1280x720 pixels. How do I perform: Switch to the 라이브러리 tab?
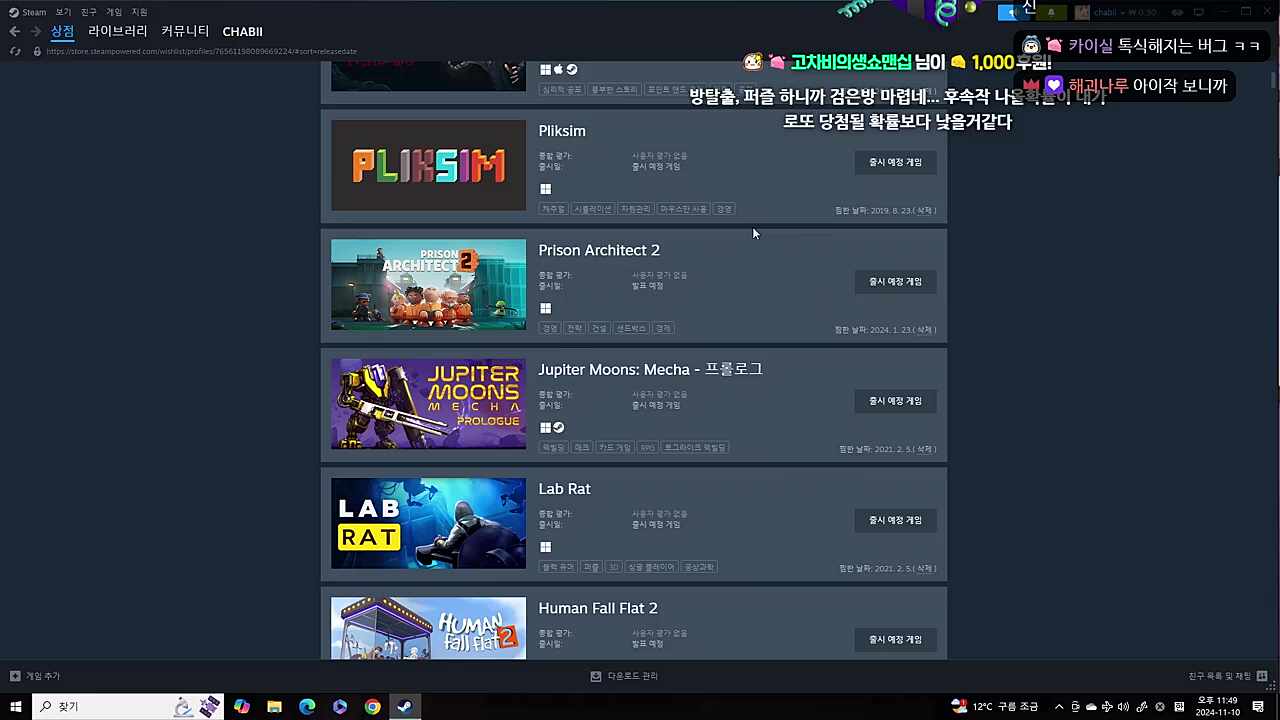click(x=117, y=31)
